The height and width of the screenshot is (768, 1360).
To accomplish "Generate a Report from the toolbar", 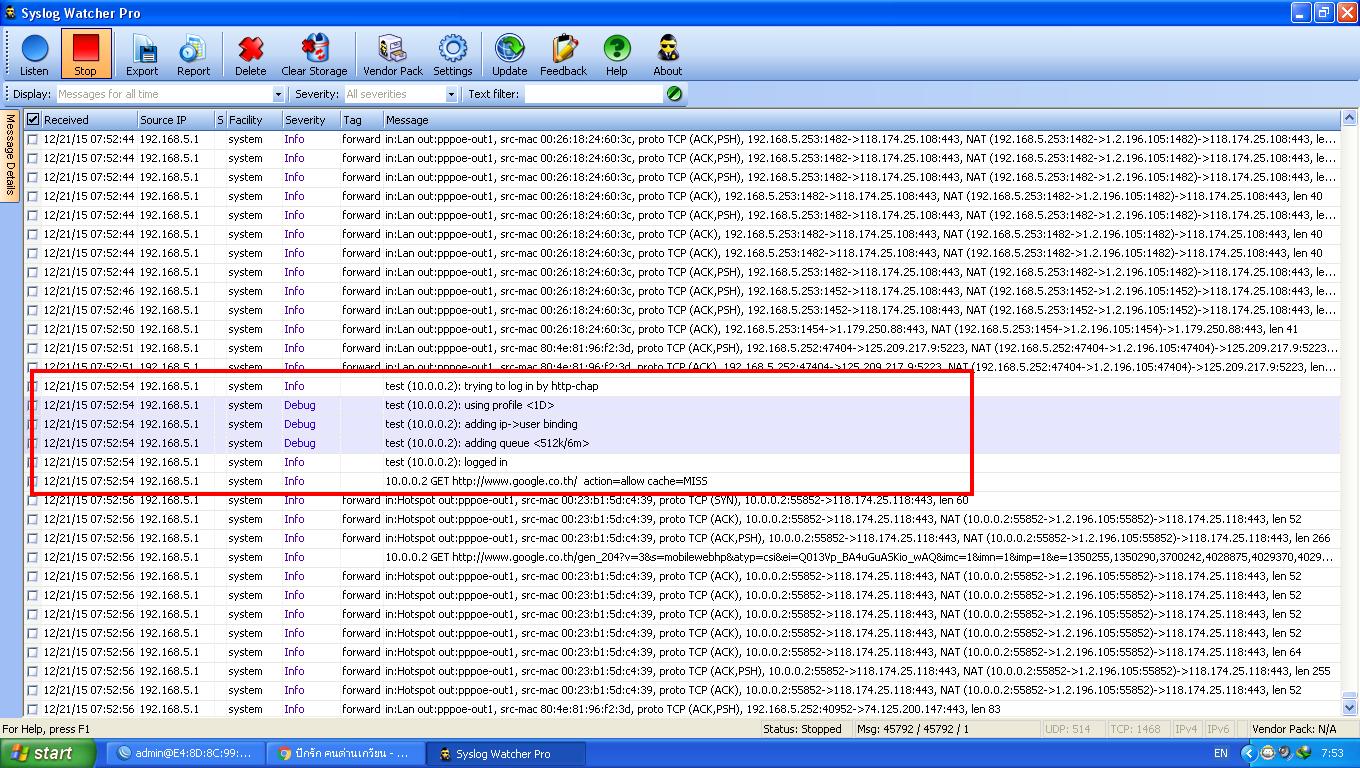I will point(193,54).
